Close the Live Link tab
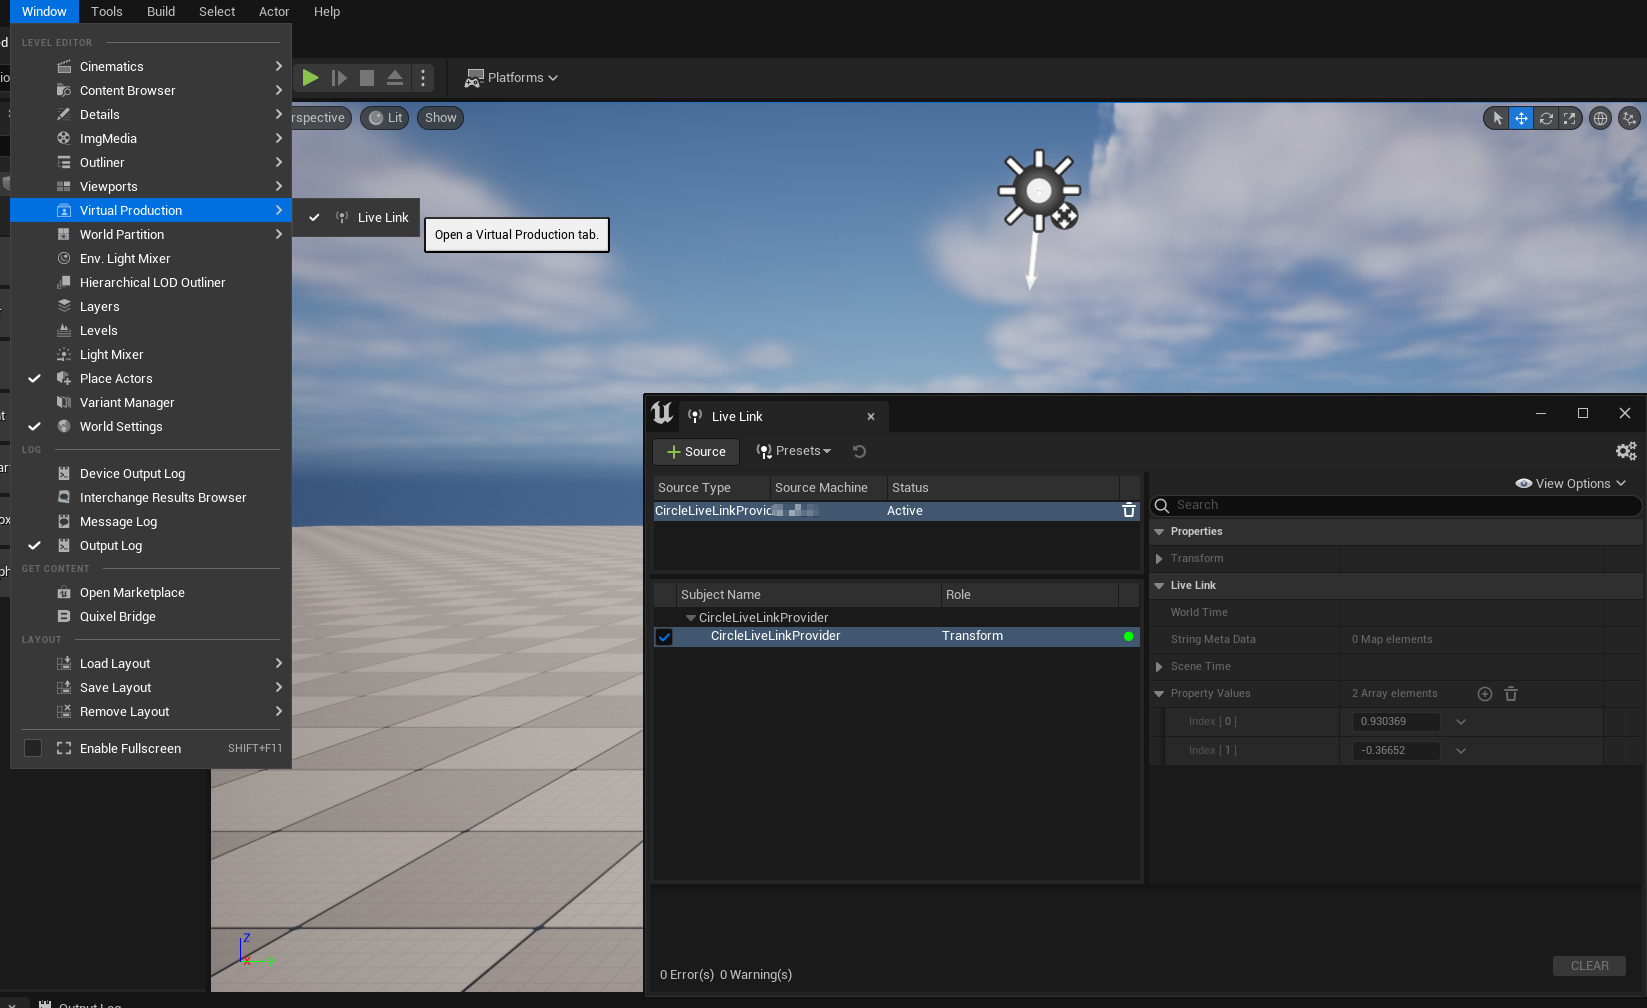Image resolution: width=1647 pixels, height=1008 pixels. click(x=871, y=417)
